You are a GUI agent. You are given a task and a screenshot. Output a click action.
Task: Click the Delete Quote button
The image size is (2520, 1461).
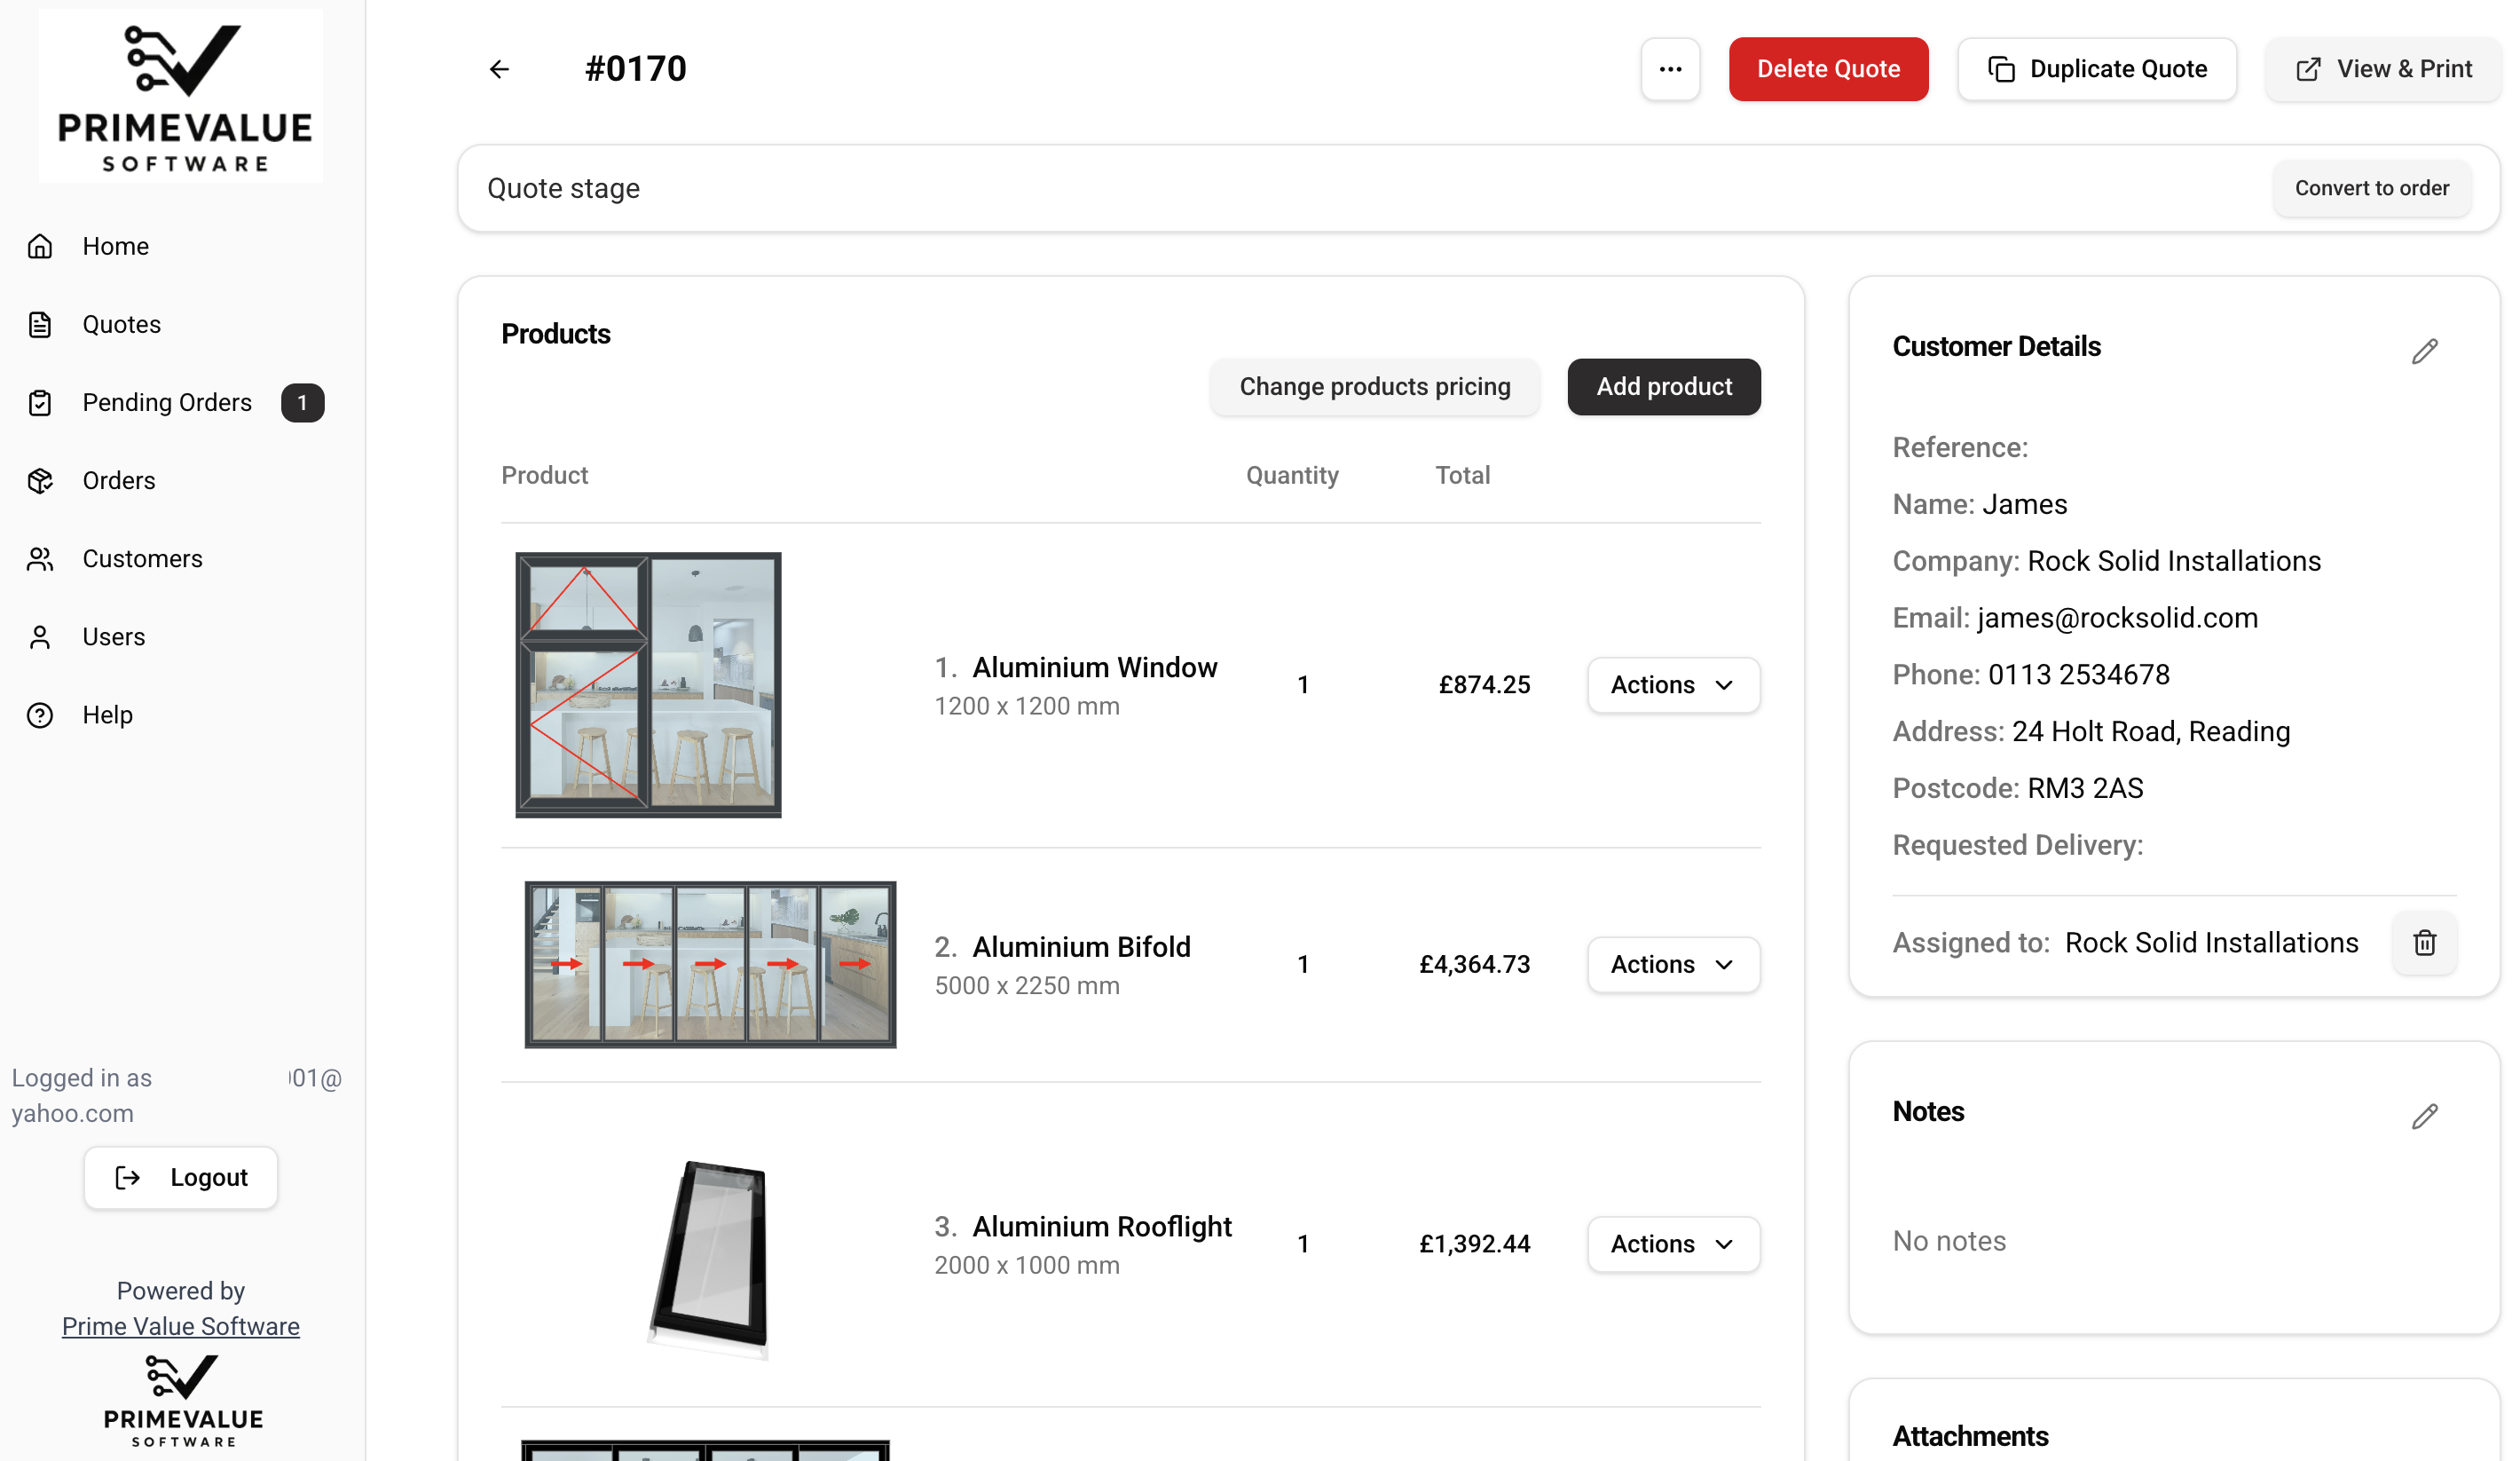pyautogui.click(x=1828, y=69)
